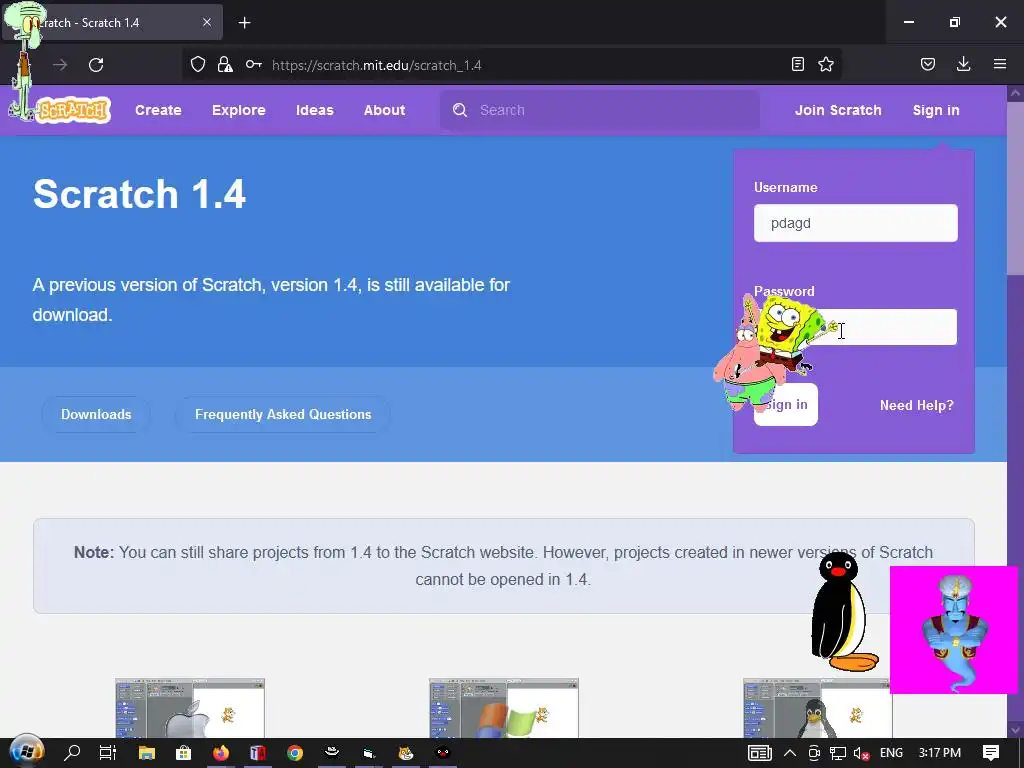The height and width of the screenshot is (768, 1024).
Task: Submit with the white Sign in button
Action: click(786, 405)
